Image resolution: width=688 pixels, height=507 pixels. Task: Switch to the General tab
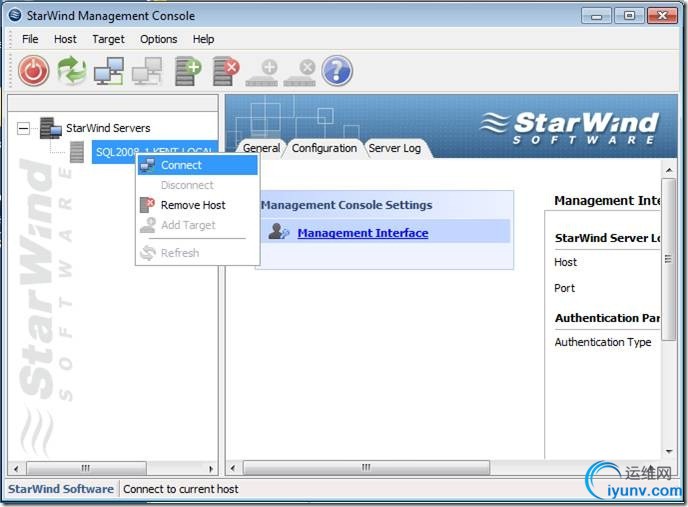[x=261, y=148]
